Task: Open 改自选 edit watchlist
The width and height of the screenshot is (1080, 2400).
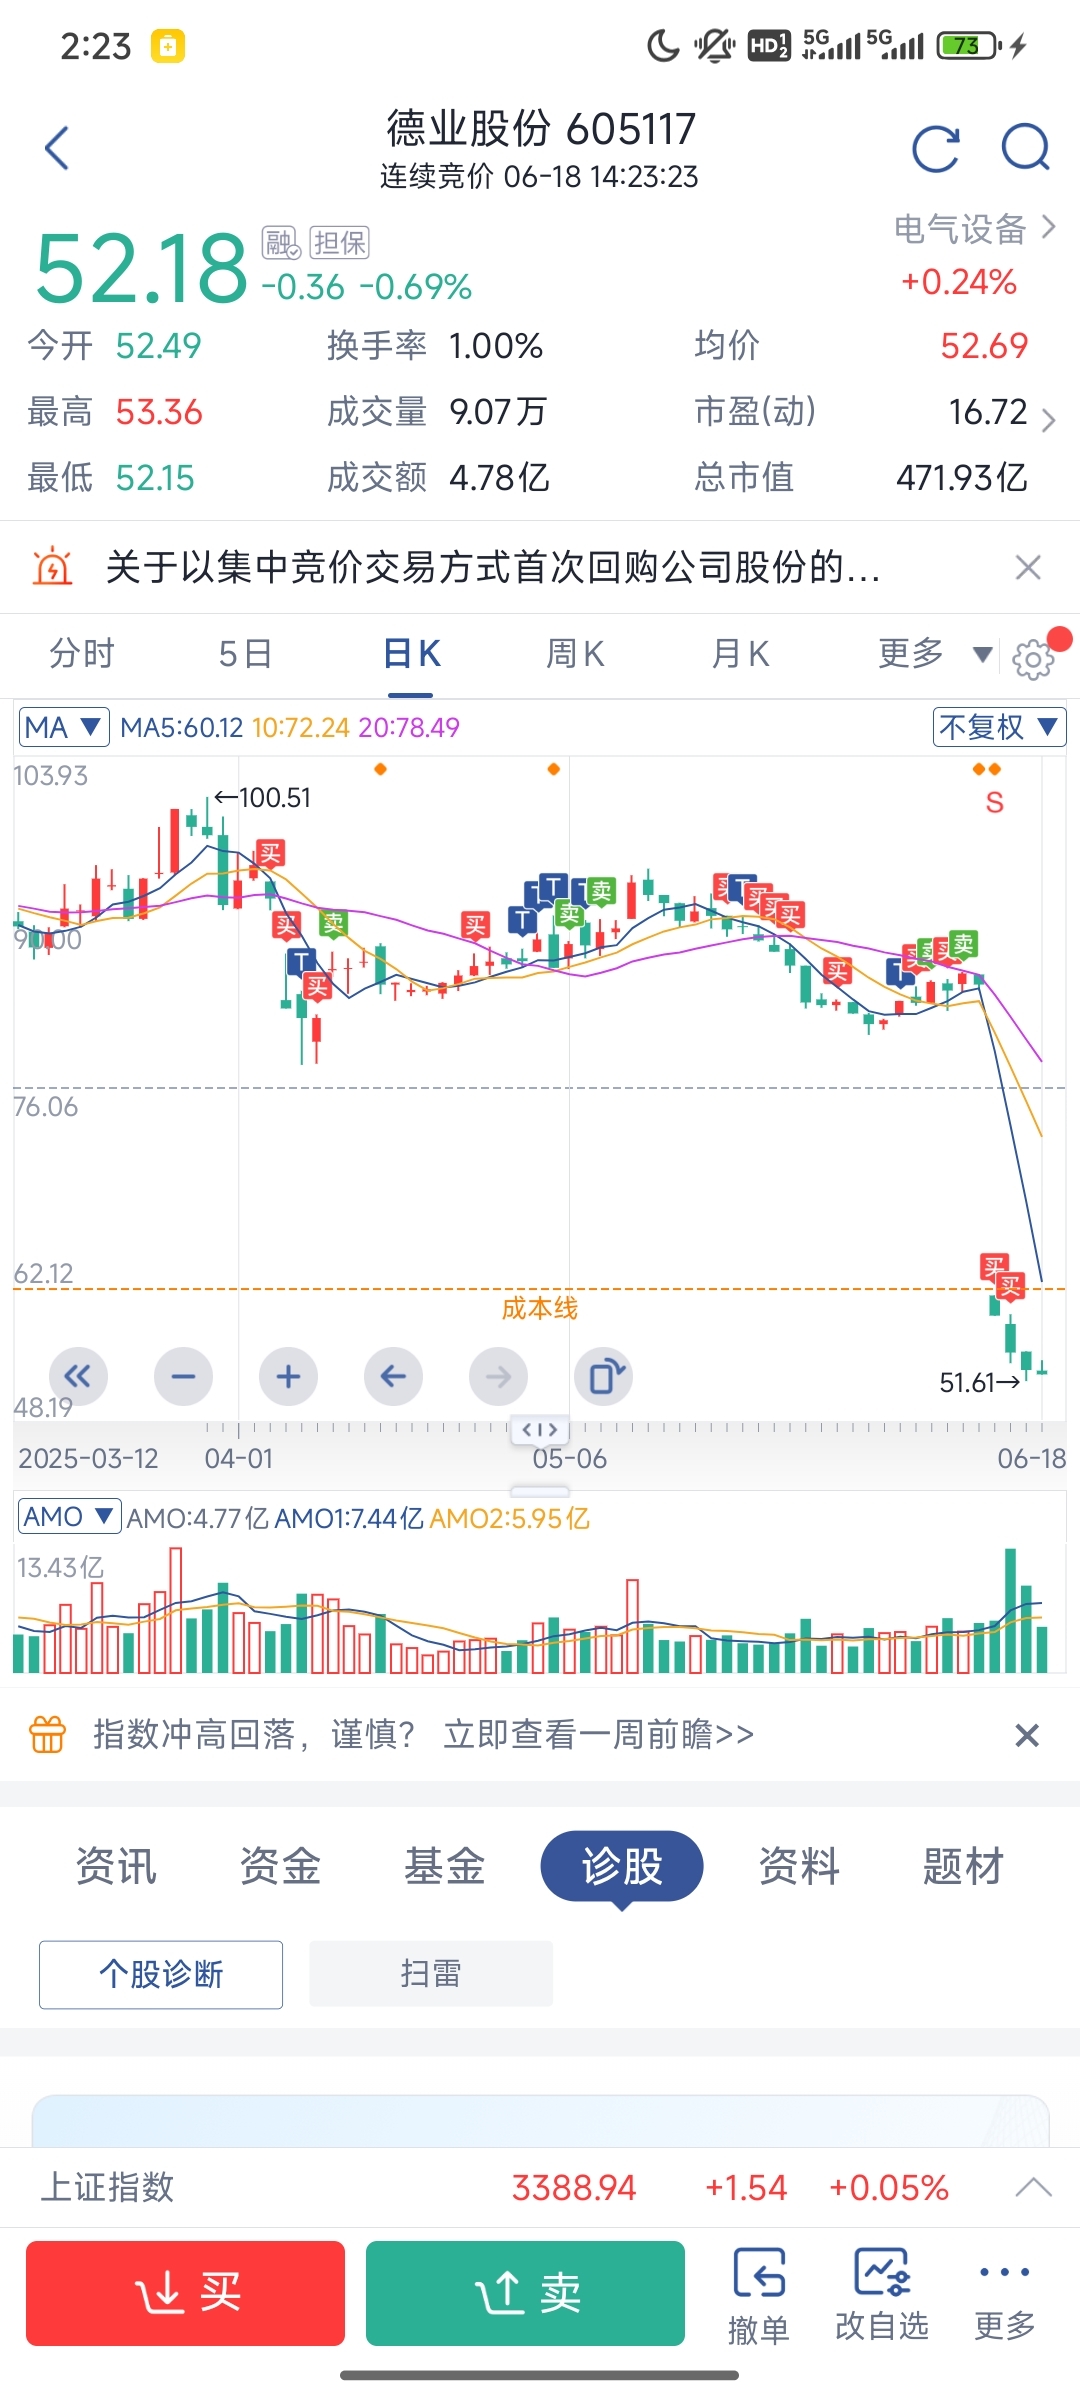Action: point(882,2295)
